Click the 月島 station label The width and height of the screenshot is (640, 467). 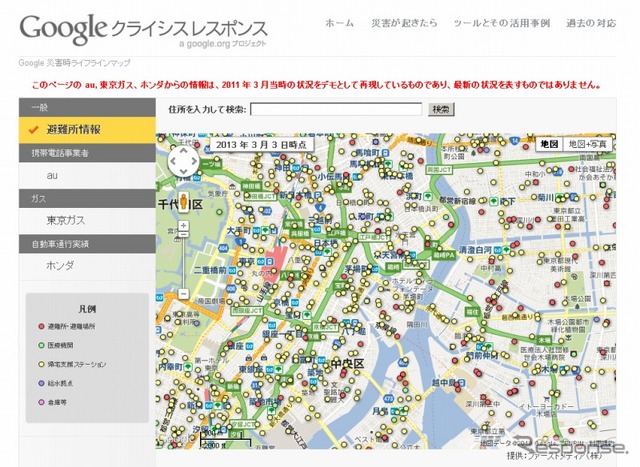point(380,411)
